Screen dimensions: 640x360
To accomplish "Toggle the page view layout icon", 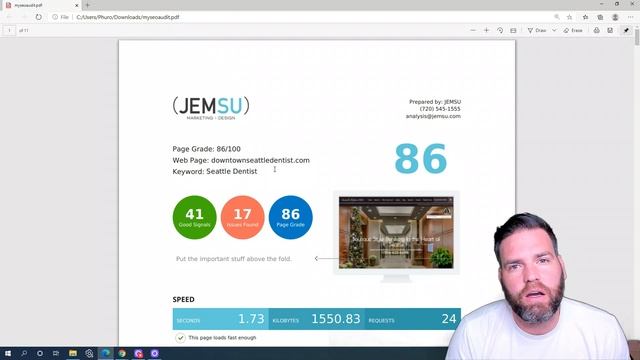I will 513,30.
